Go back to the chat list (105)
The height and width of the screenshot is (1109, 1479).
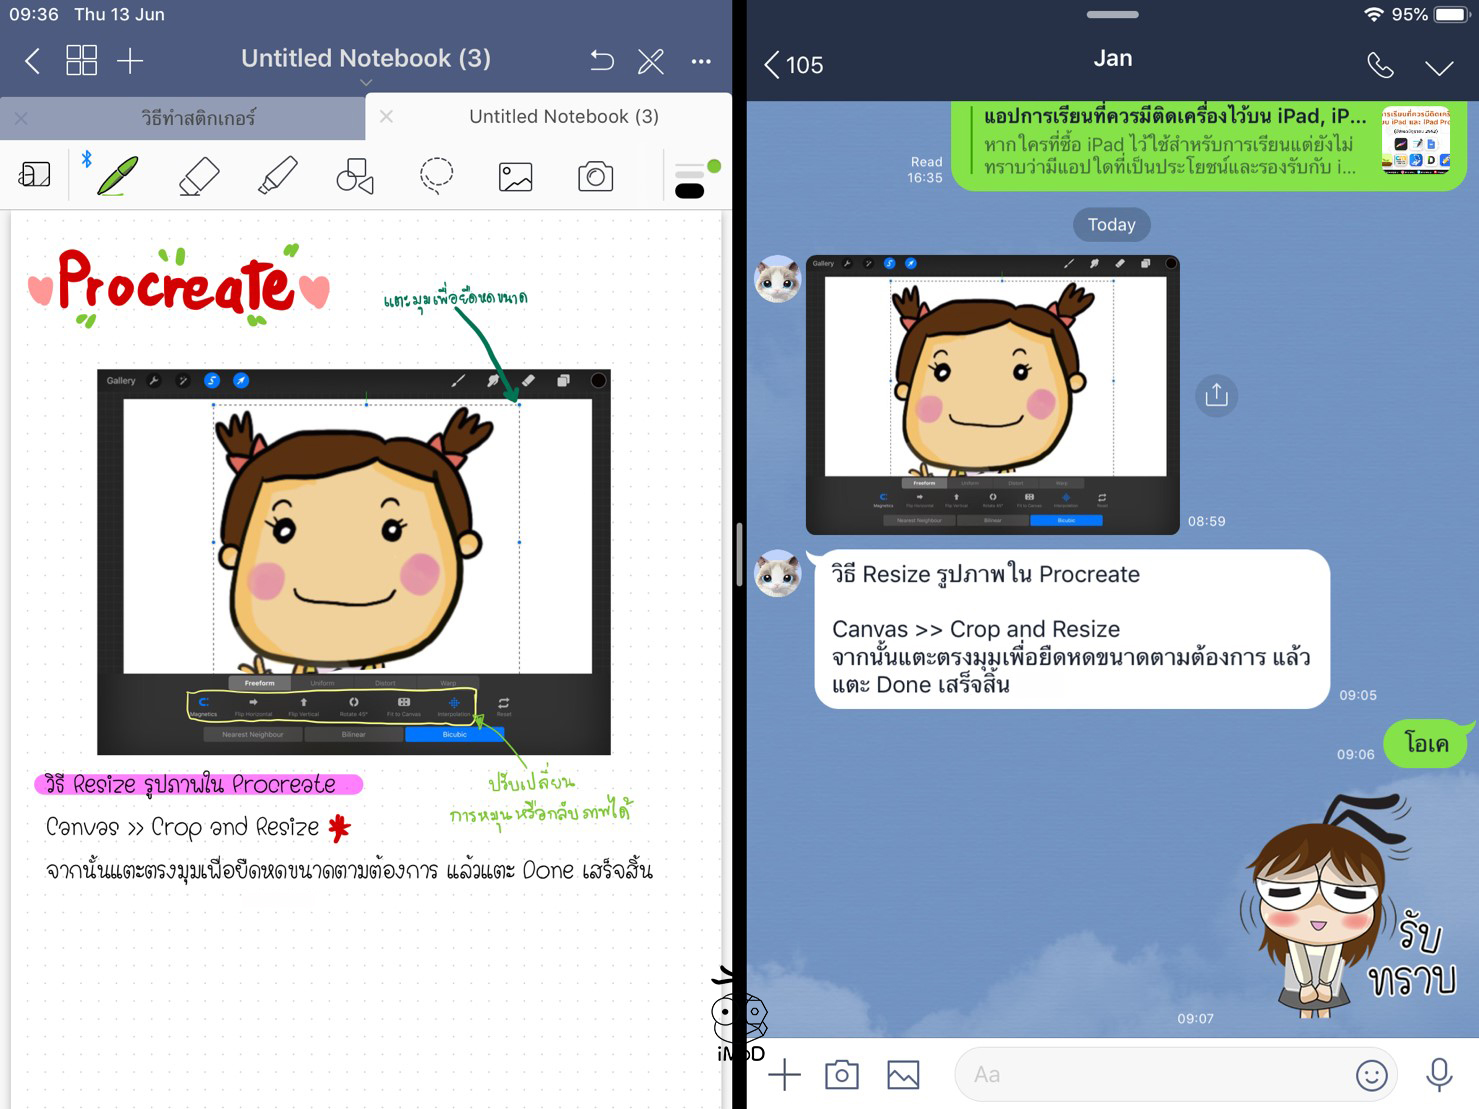tap(794, 65)
